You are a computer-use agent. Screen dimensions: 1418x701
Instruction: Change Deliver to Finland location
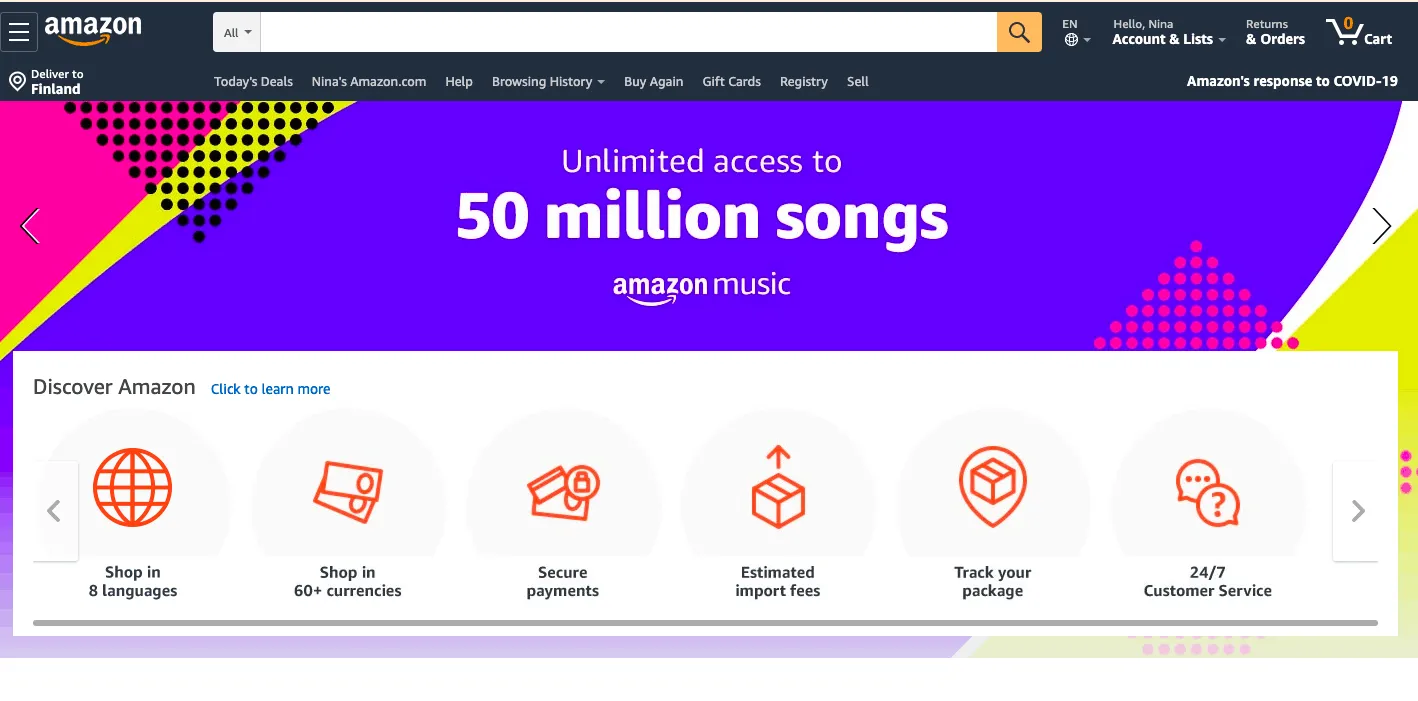click(x=46, y=81)
